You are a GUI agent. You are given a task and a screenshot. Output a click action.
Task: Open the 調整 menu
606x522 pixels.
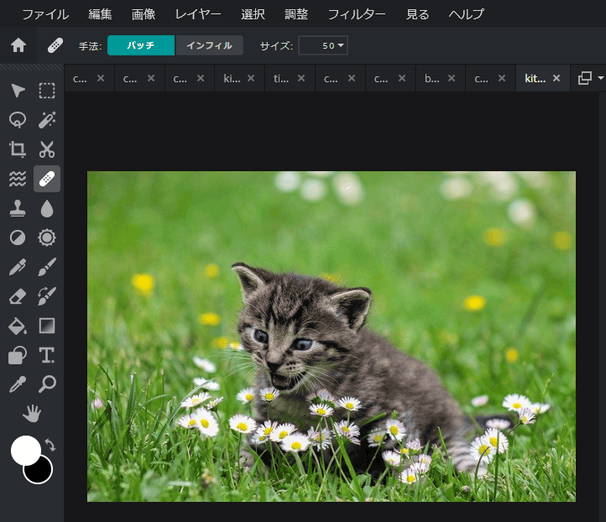[x=296, y=15]
